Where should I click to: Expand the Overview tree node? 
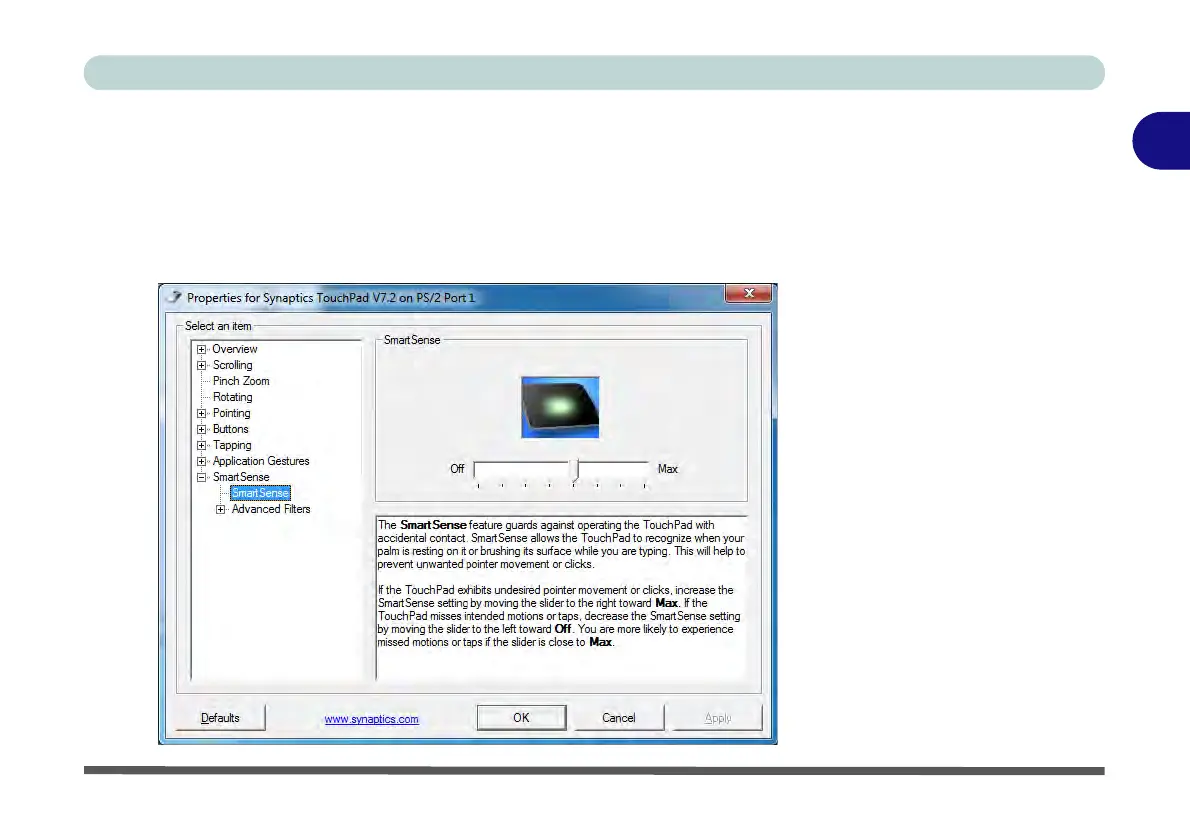pos(201,349)
